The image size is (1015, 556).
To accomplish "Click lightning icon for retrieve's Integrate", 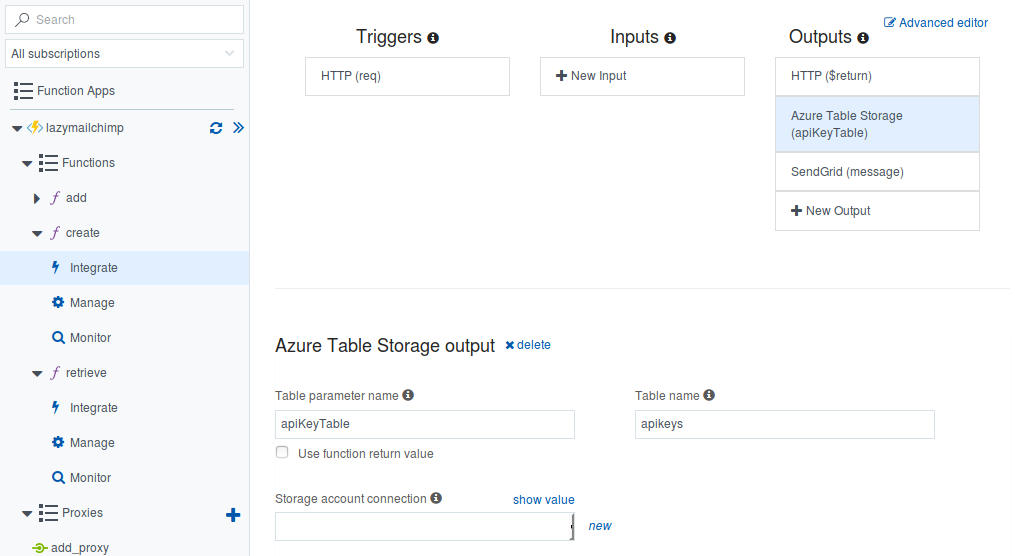I will coord(56,407).
